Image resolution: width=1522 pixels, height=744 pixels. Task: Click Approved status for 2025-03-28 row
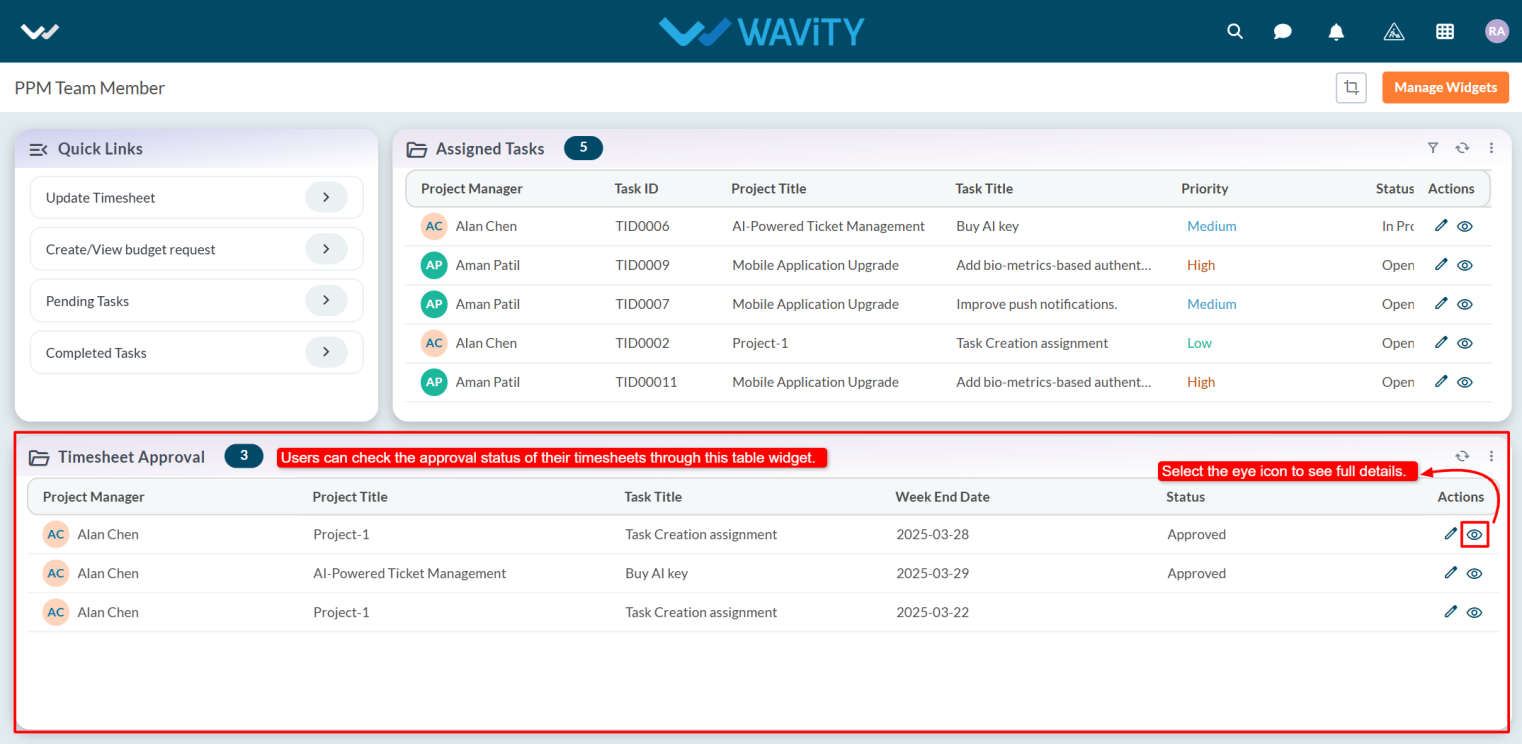(1196, 534)
